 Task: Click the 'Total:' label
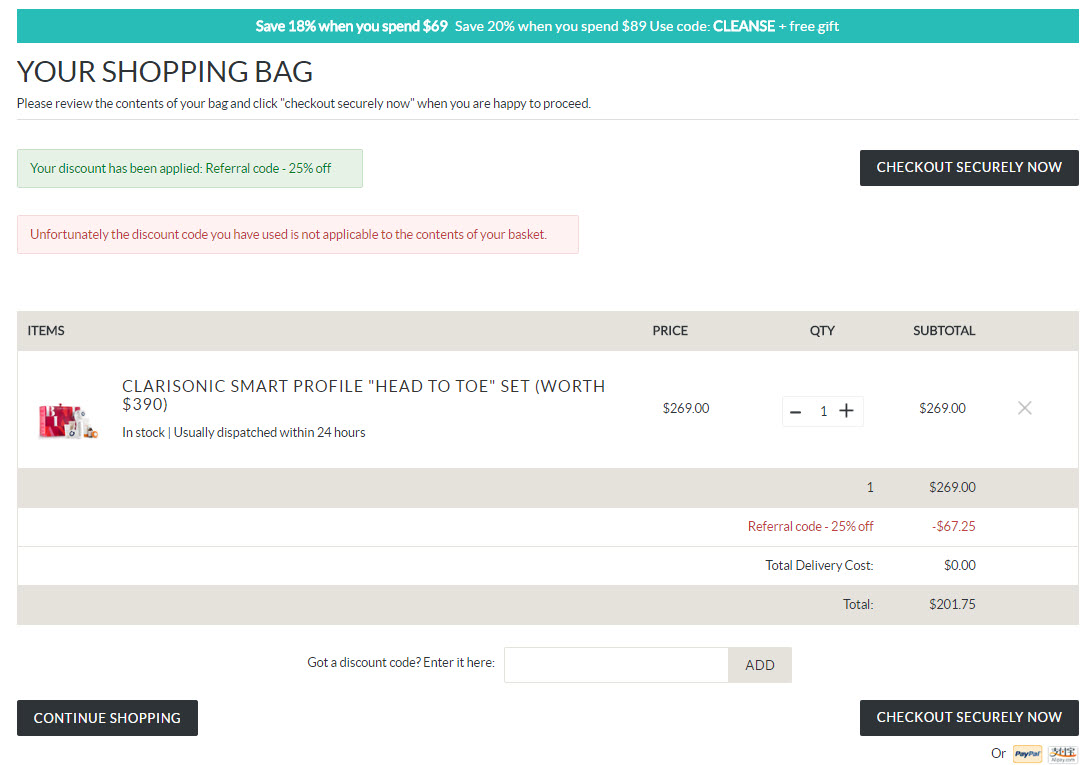click(x=858, y=605)
